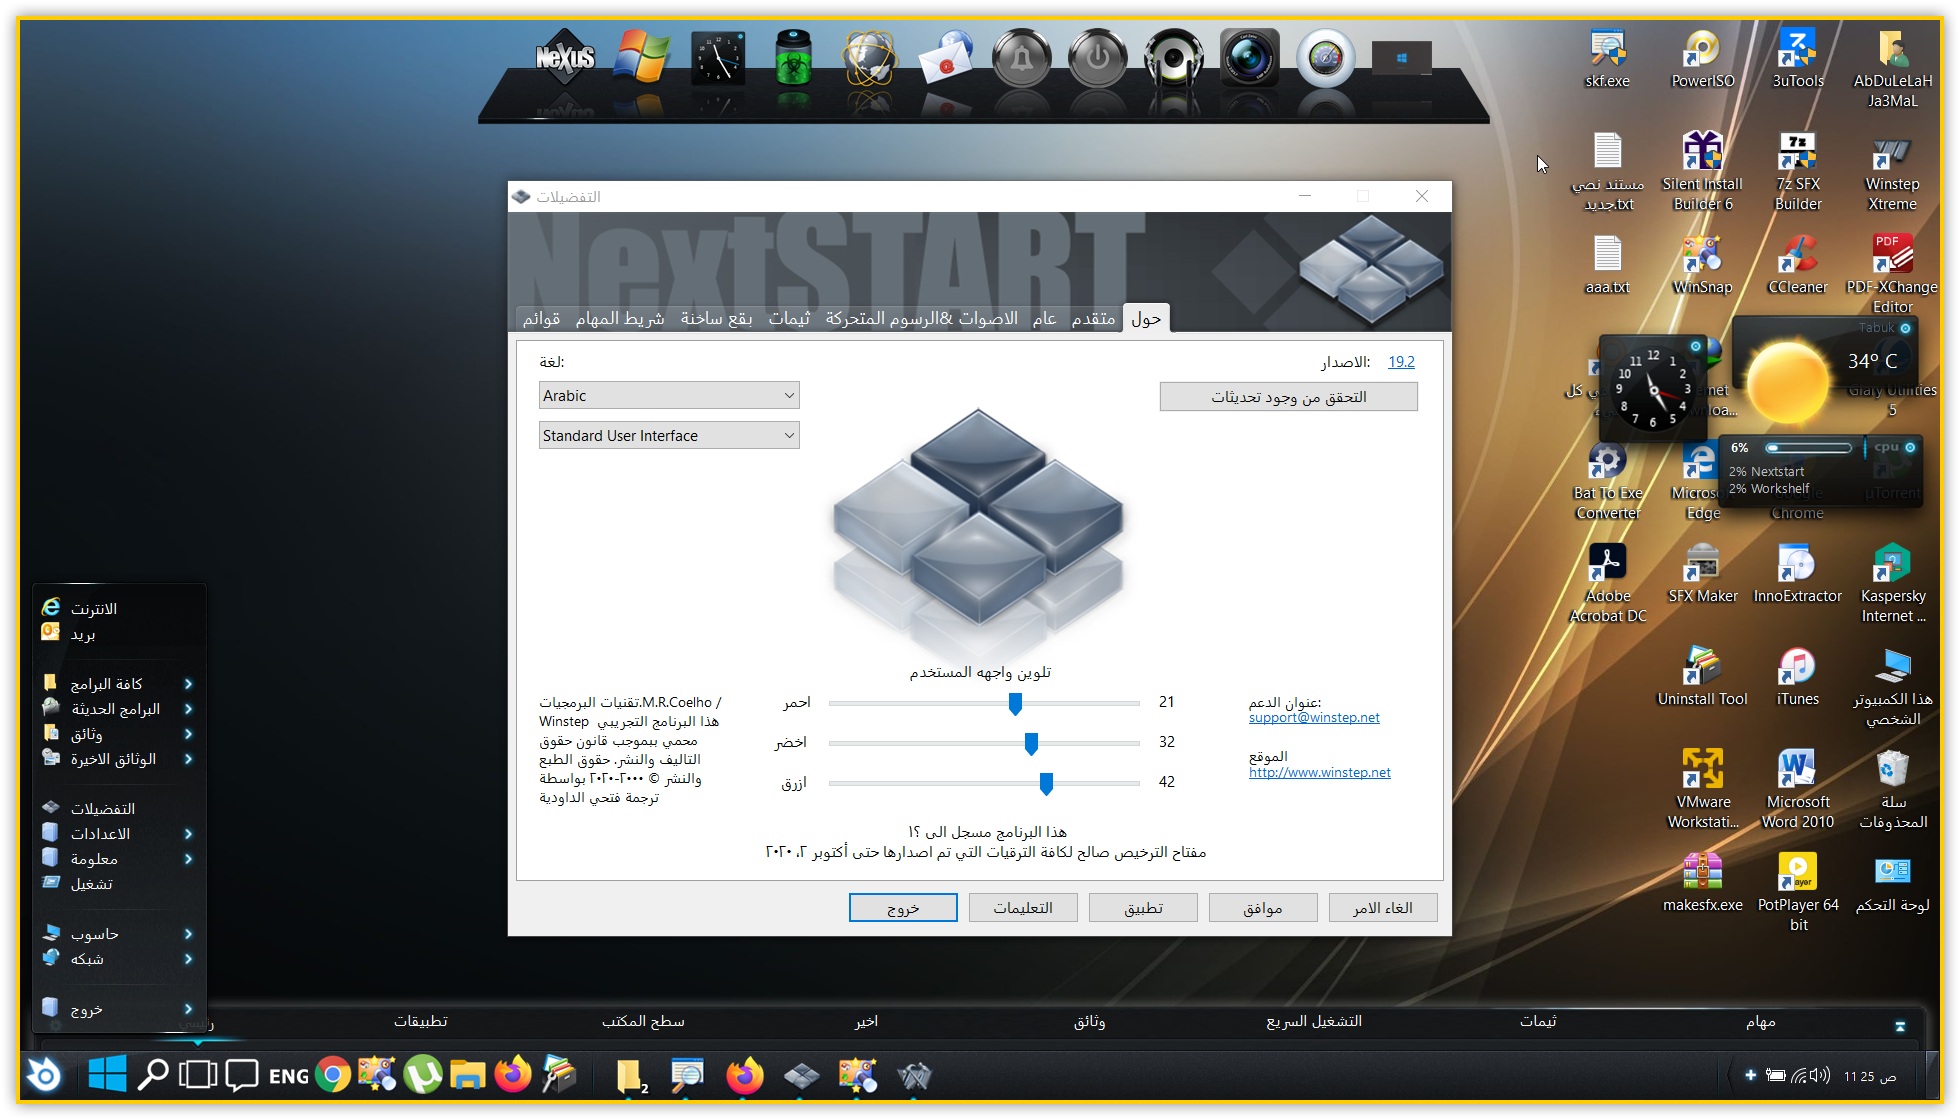Open the mail envelope icon in the dock
The height and width of the screenshot is (1120, 1960).
pyautogui.click(x=946, y=57)
